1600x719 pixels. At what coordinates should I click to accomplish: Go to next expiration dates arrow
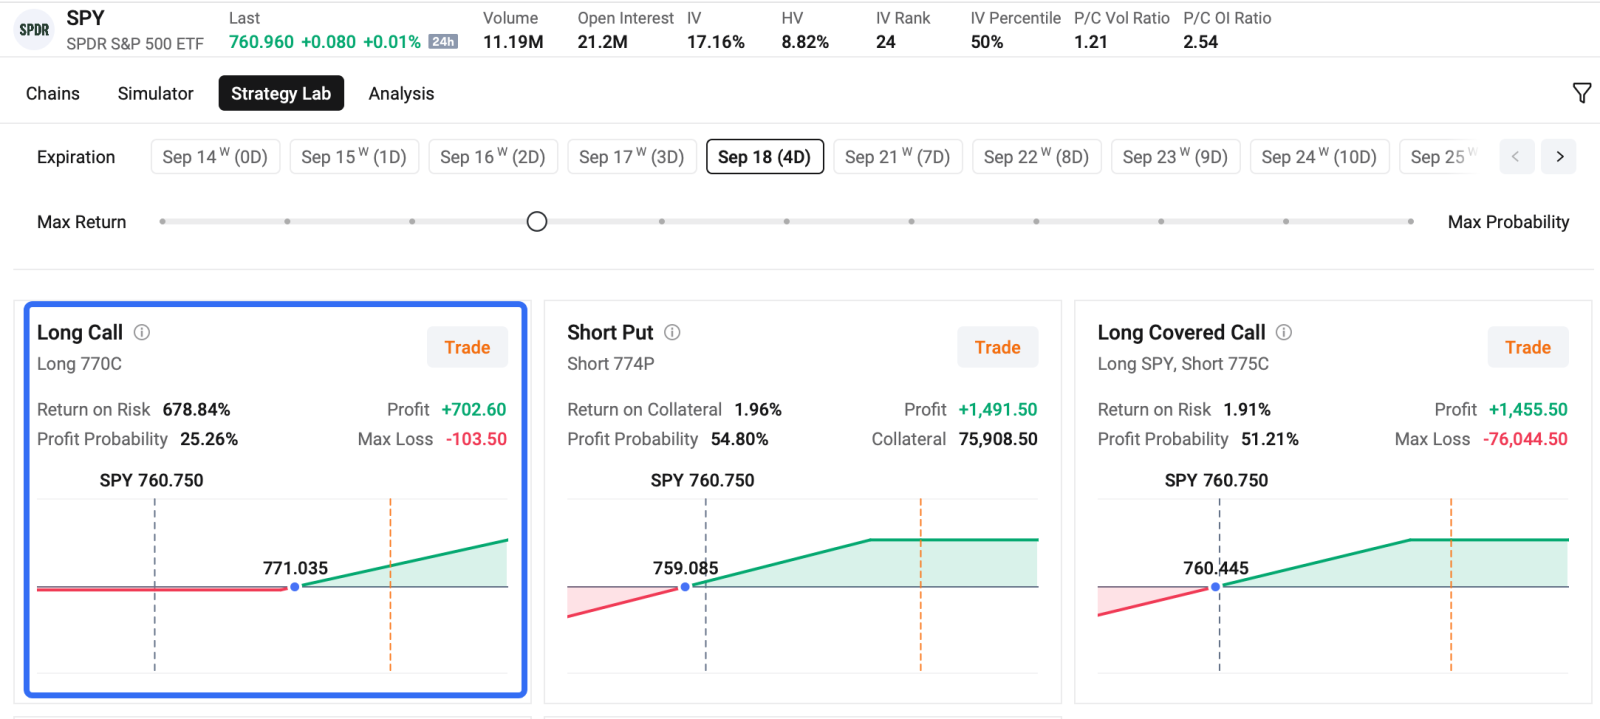coord(1559,156)
